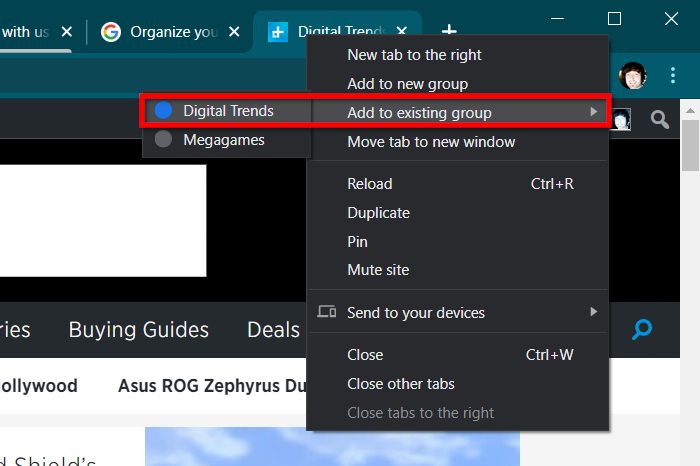This screenshot has height=466, width=700.
Task: Click the white ad banner box
Action: click(x=103, y=221)
